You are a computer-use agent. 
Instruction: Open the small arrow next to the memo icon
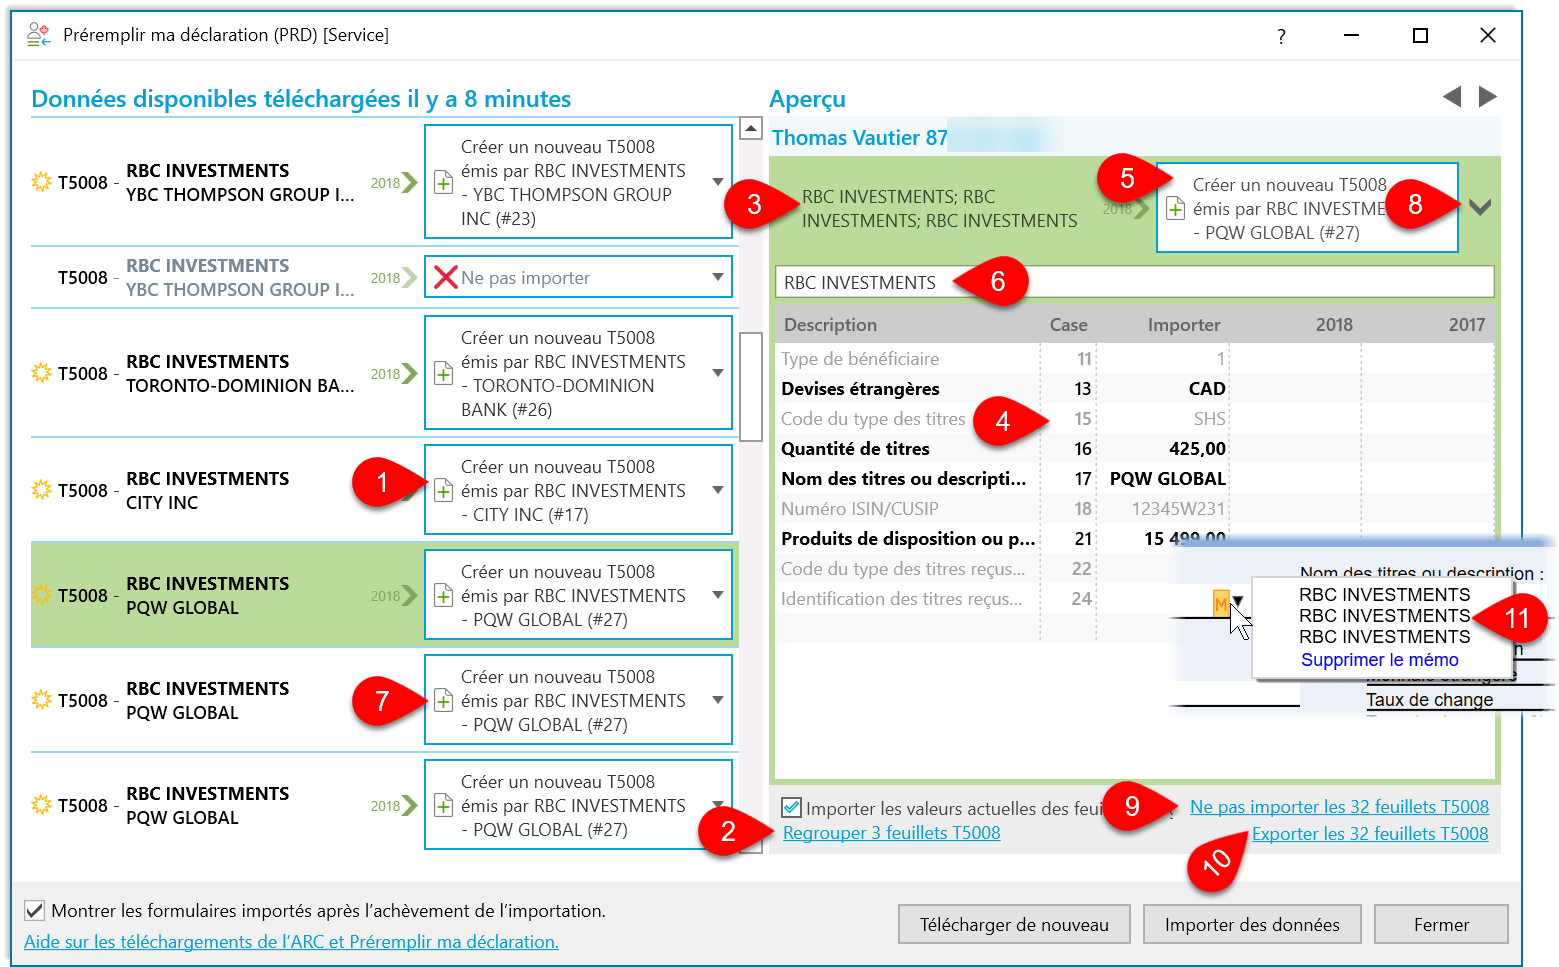[1238, 601]
